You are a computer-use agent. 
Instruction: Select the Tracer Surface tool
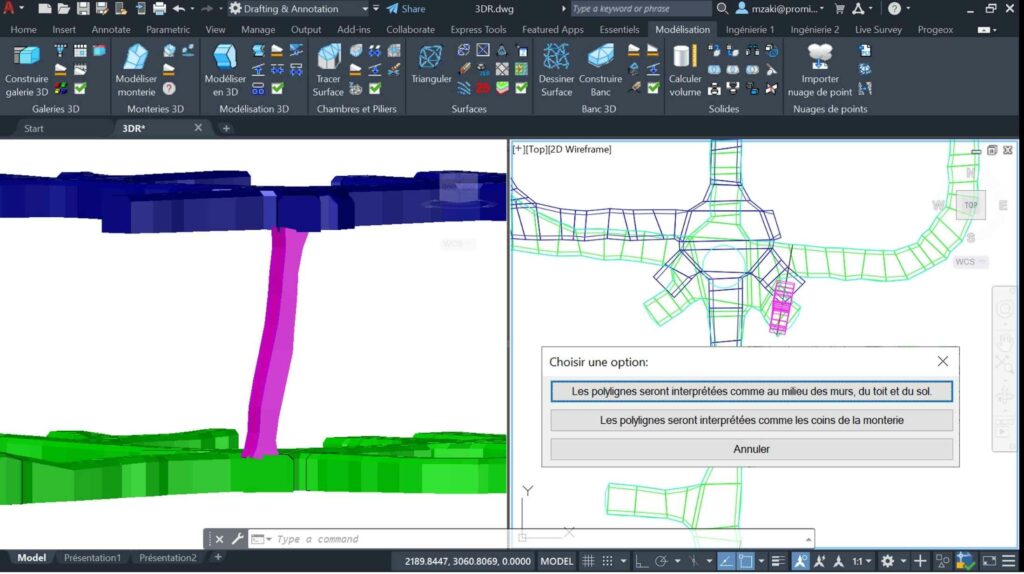(x=328, y=71)
